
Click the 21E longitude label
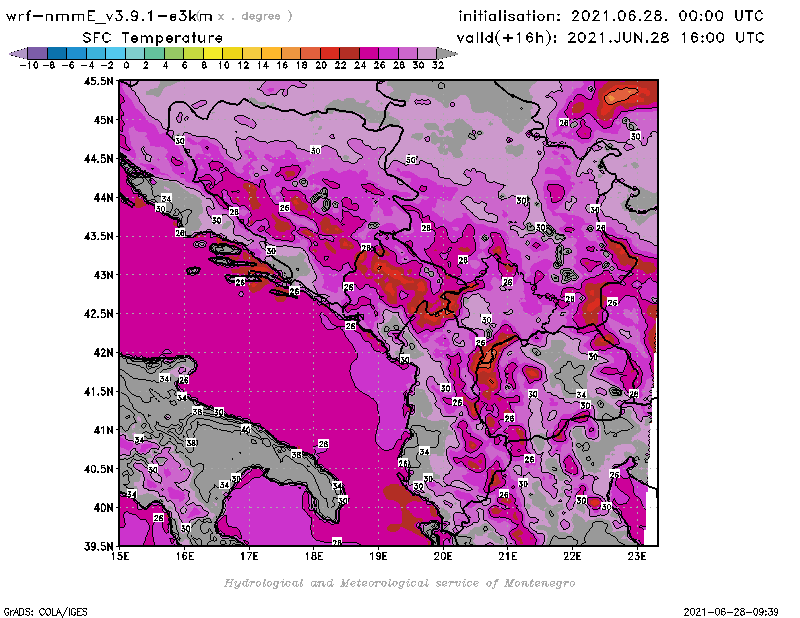(x=508, y=556)
